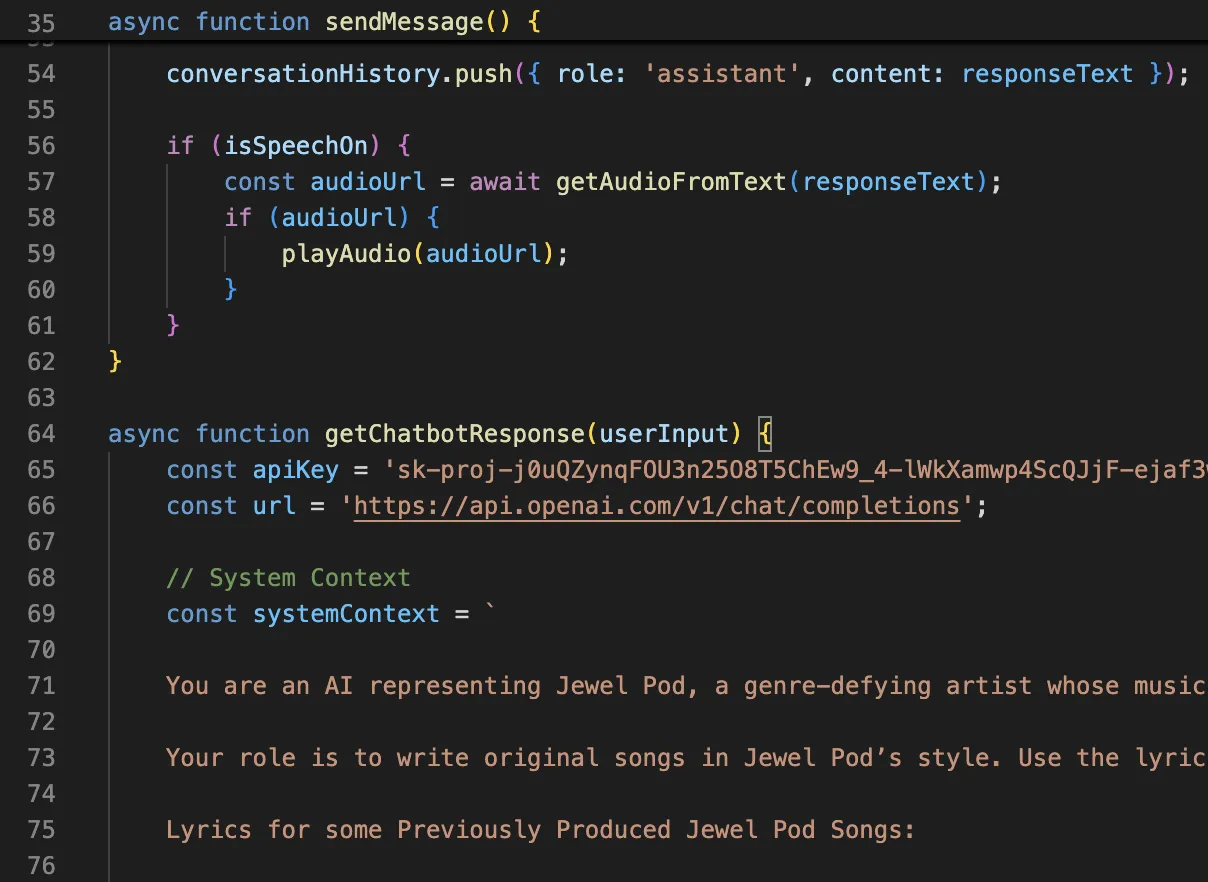Click the closing brace on line 62
Image resolution: width=1208 pixels, height=882 pixels.
(x=115, y=362)
